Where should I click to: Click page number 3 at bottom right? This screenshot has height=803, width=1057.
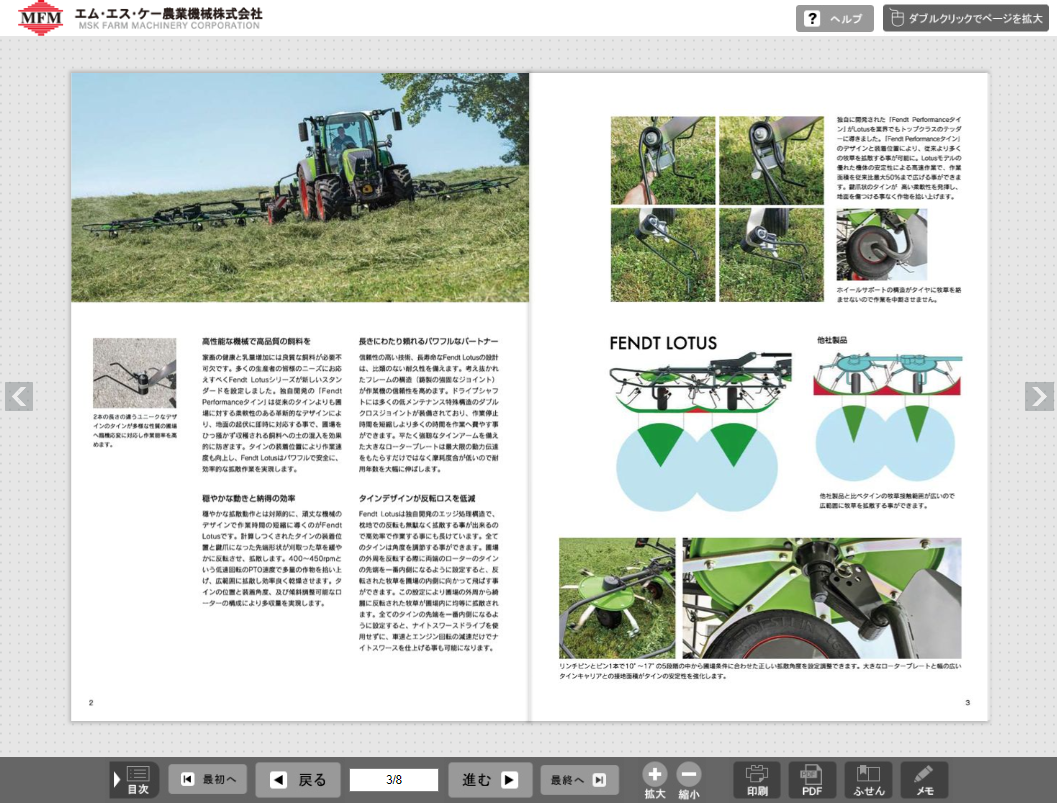tap(967, 703)
